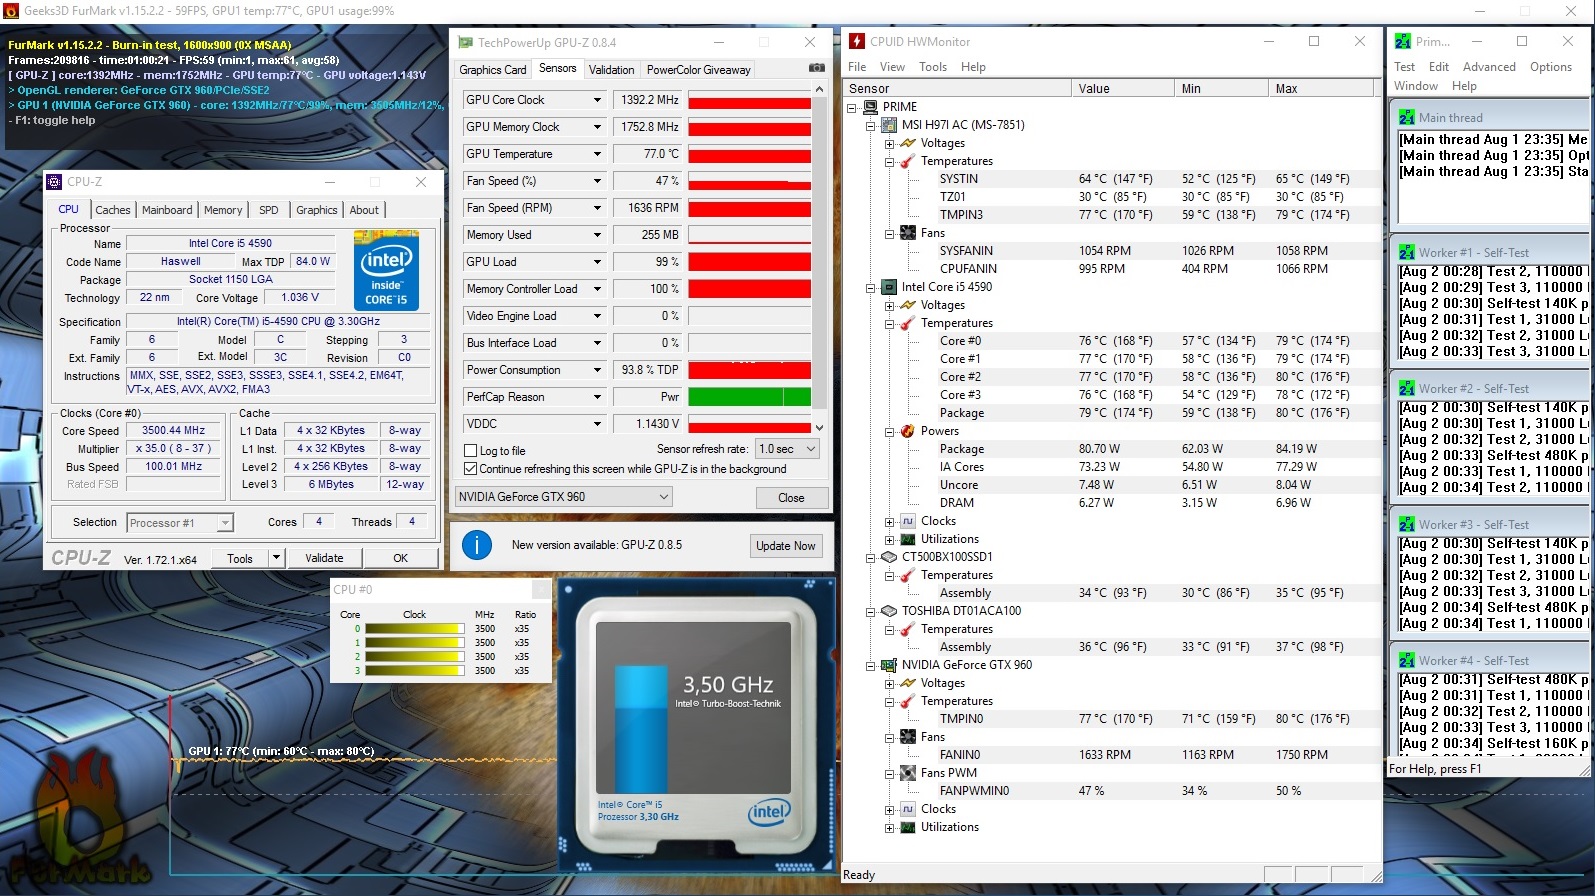This screenshot has height=896, width=1595.
Task: Open HWMonitor Tools menu
Action: [933, 67]
